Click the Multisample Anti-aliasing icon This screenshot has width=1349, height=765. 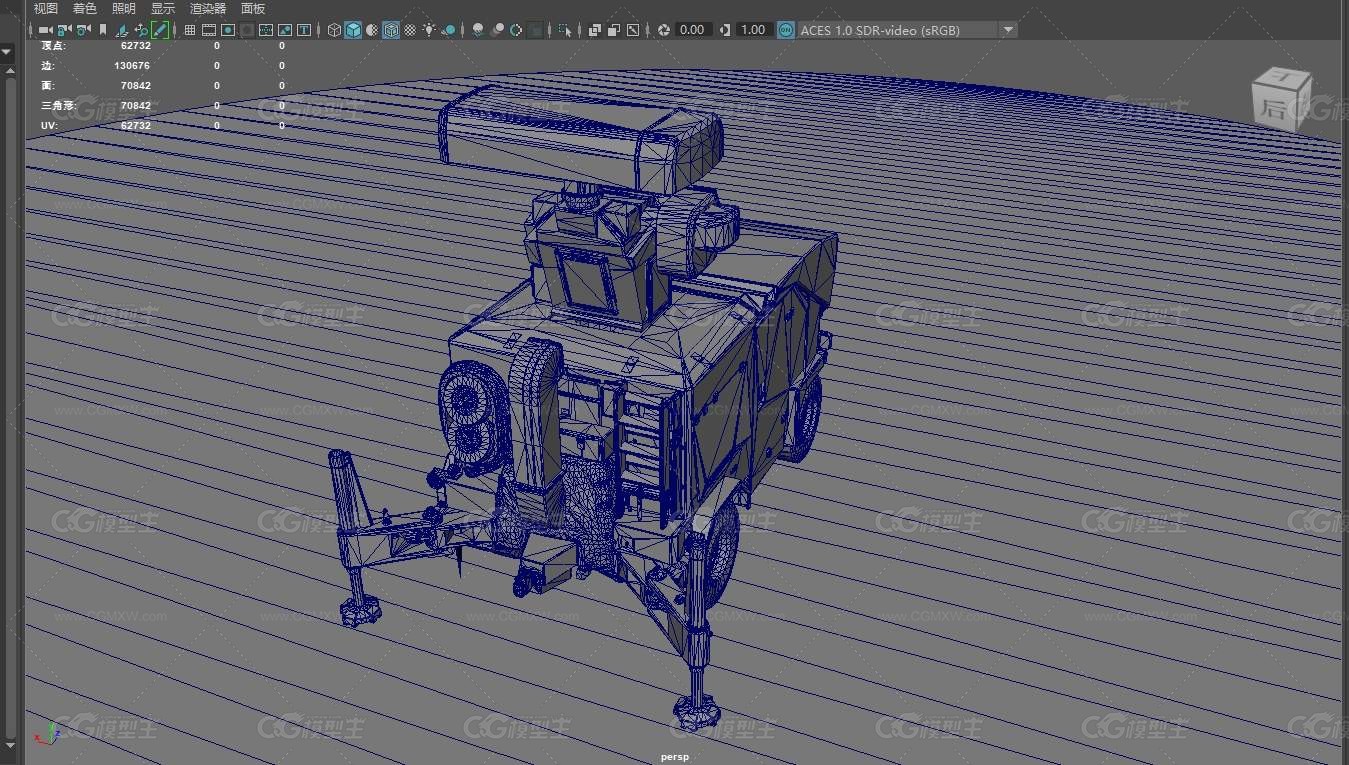click(x=516, y=30)
